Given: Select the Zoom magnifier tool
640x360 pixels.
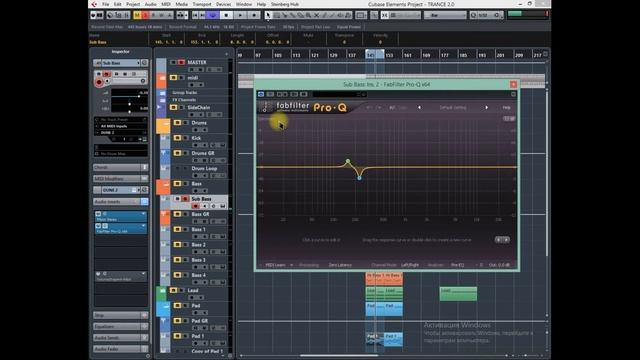Looking at the screenshot, I should tap(308, 15).
